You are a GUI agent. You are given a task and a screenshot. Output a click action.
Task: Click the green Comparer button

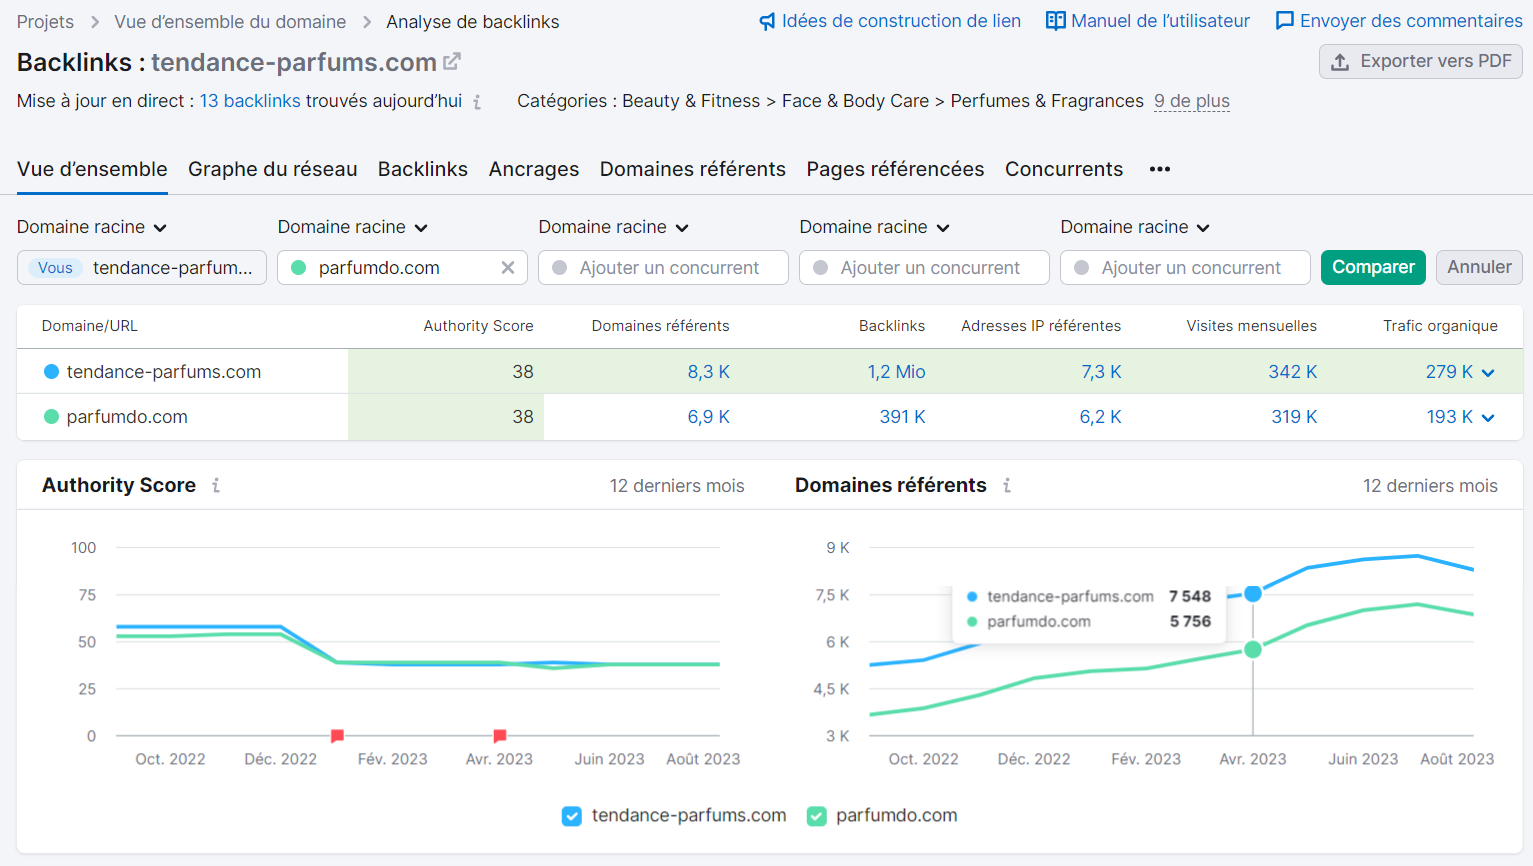[x=1373, y=267]
